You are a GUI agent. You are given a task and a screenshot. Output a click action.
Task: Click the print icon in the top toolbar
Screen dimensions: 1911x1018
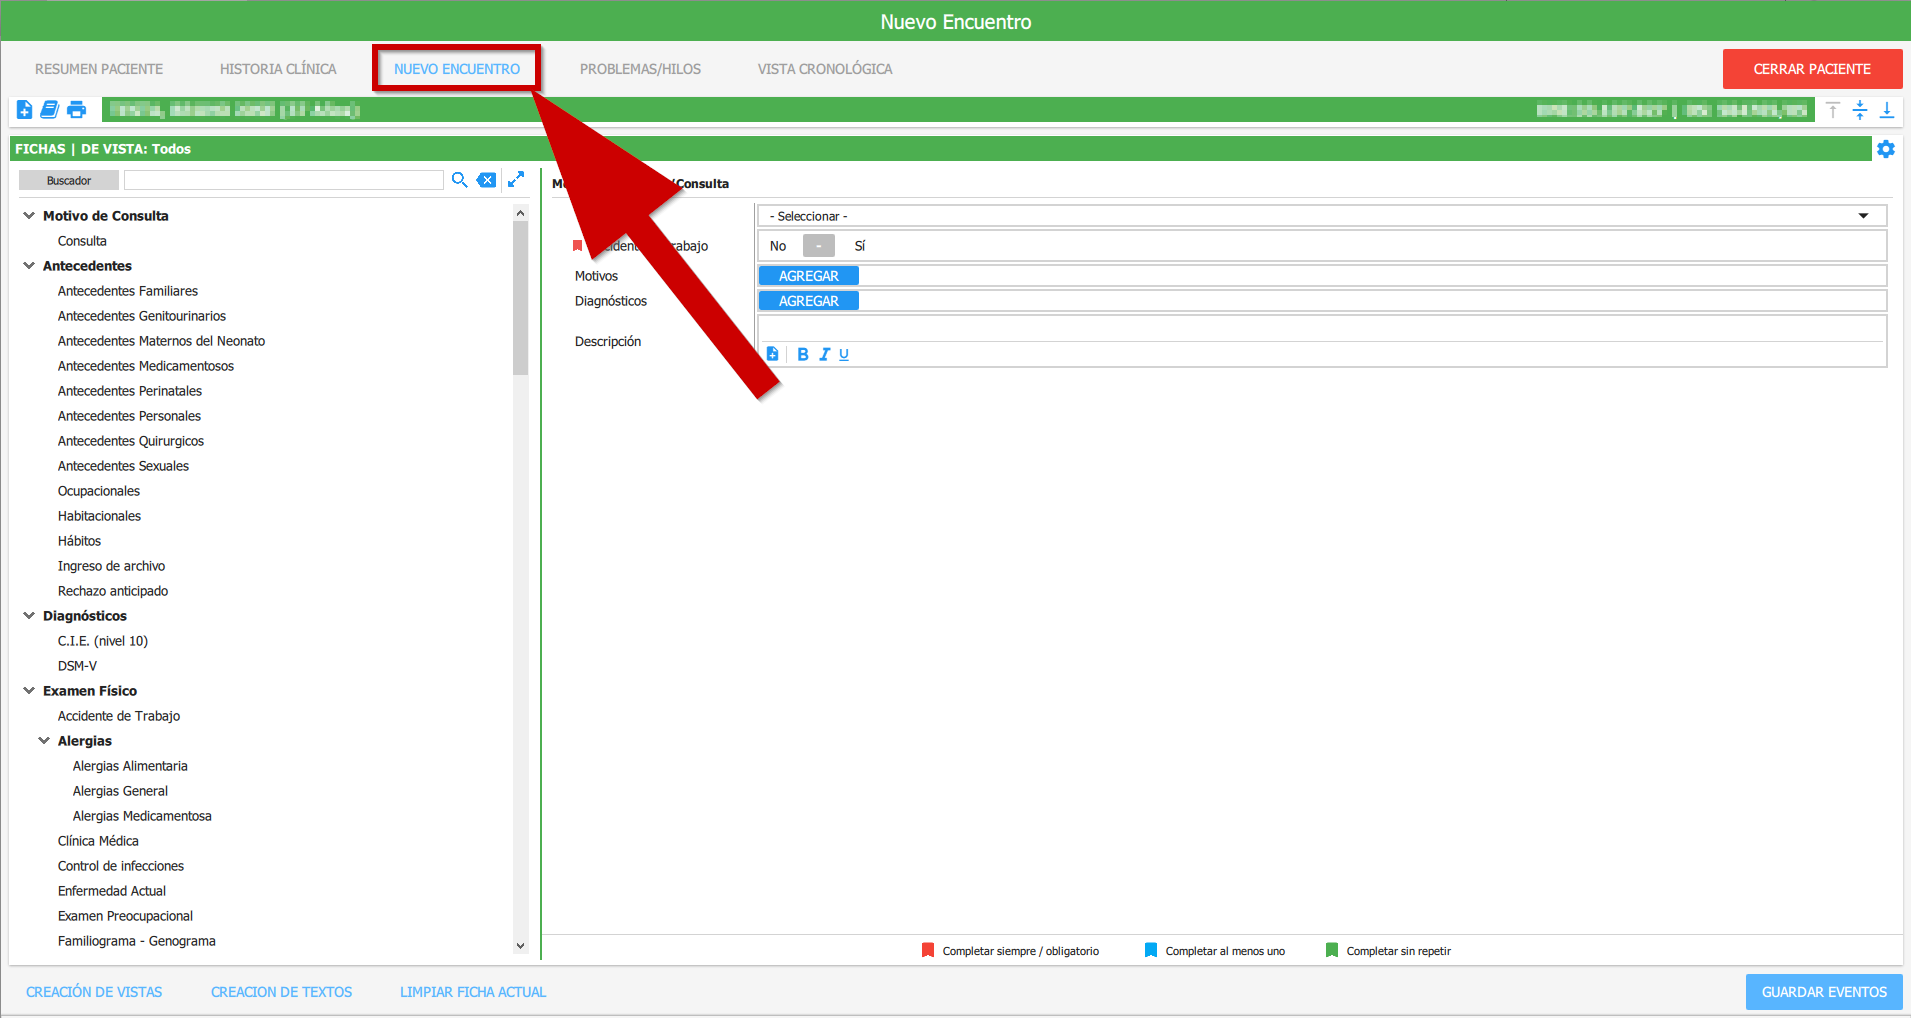(x=76, y=110)
